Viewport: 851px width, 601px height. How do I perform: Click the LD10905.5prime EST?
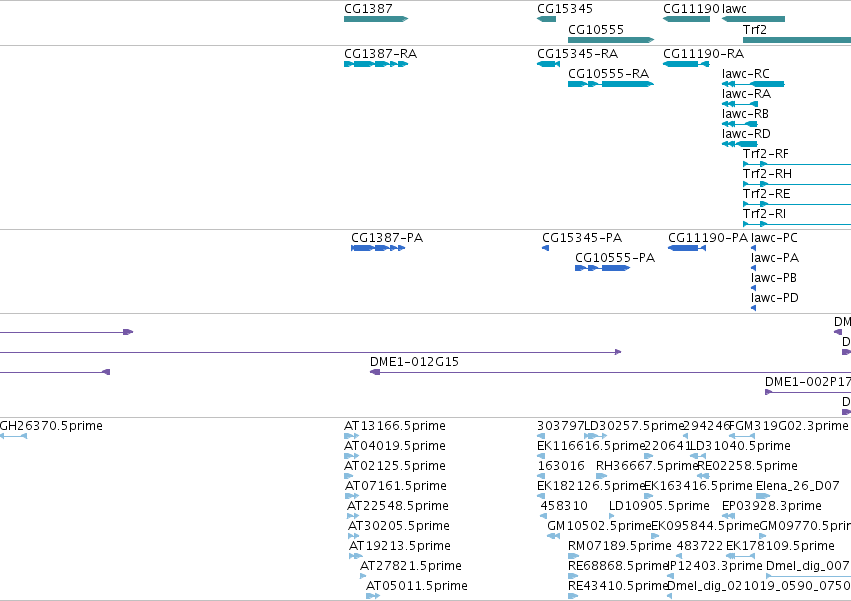(x=612, y=516)
